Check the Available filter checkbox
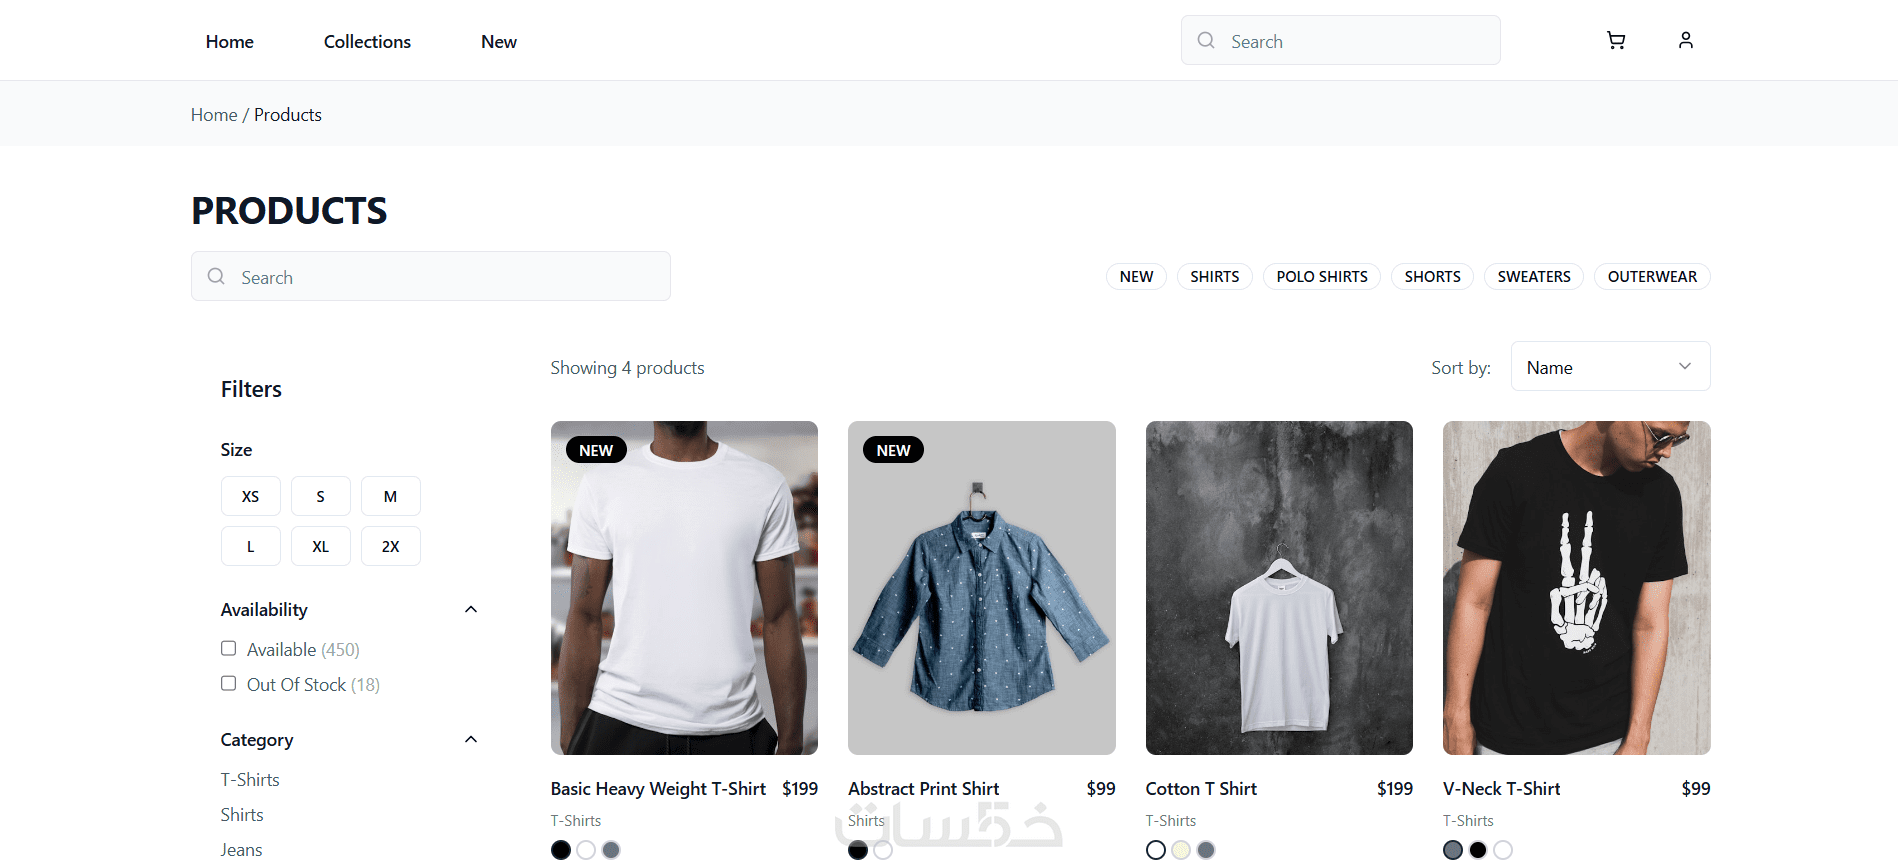Screen dimensions: 1898x865 coord(229,649)
